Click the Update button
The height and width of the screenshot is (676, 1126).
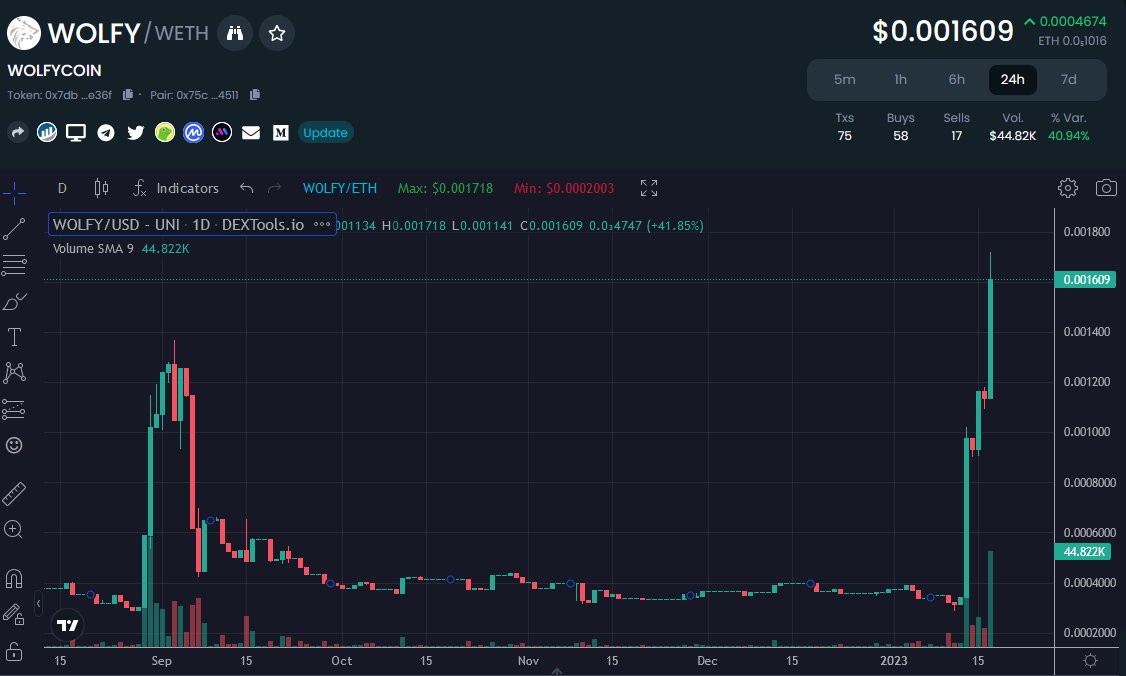[325, 132]
